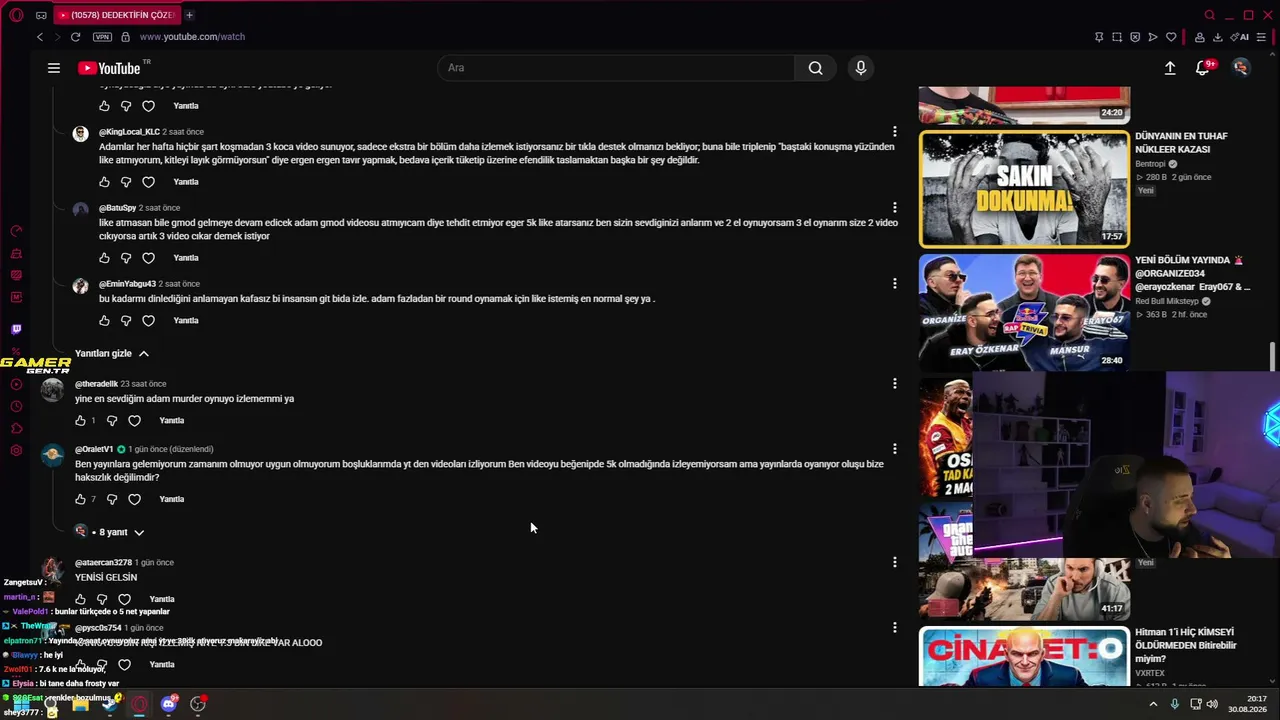The height and width of the screenshot is (720, 1280).
Task: Open the Opera GX main menu
Action: coord(16,15)
